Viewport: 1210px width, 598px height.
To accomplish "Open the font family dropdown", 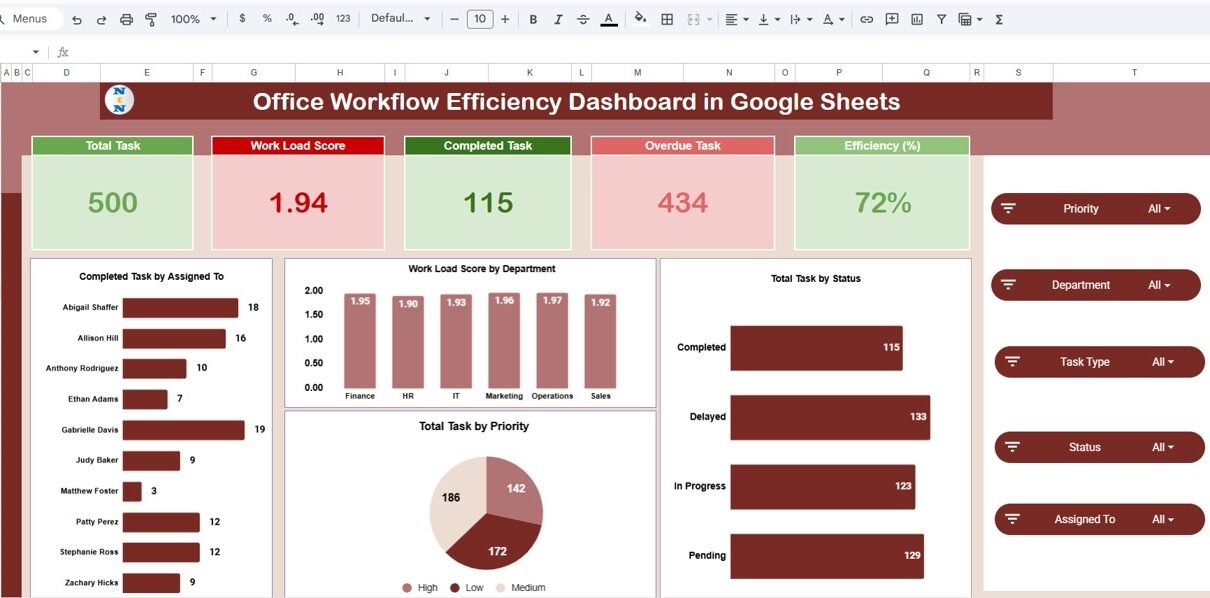I will [x=400, y=19].
